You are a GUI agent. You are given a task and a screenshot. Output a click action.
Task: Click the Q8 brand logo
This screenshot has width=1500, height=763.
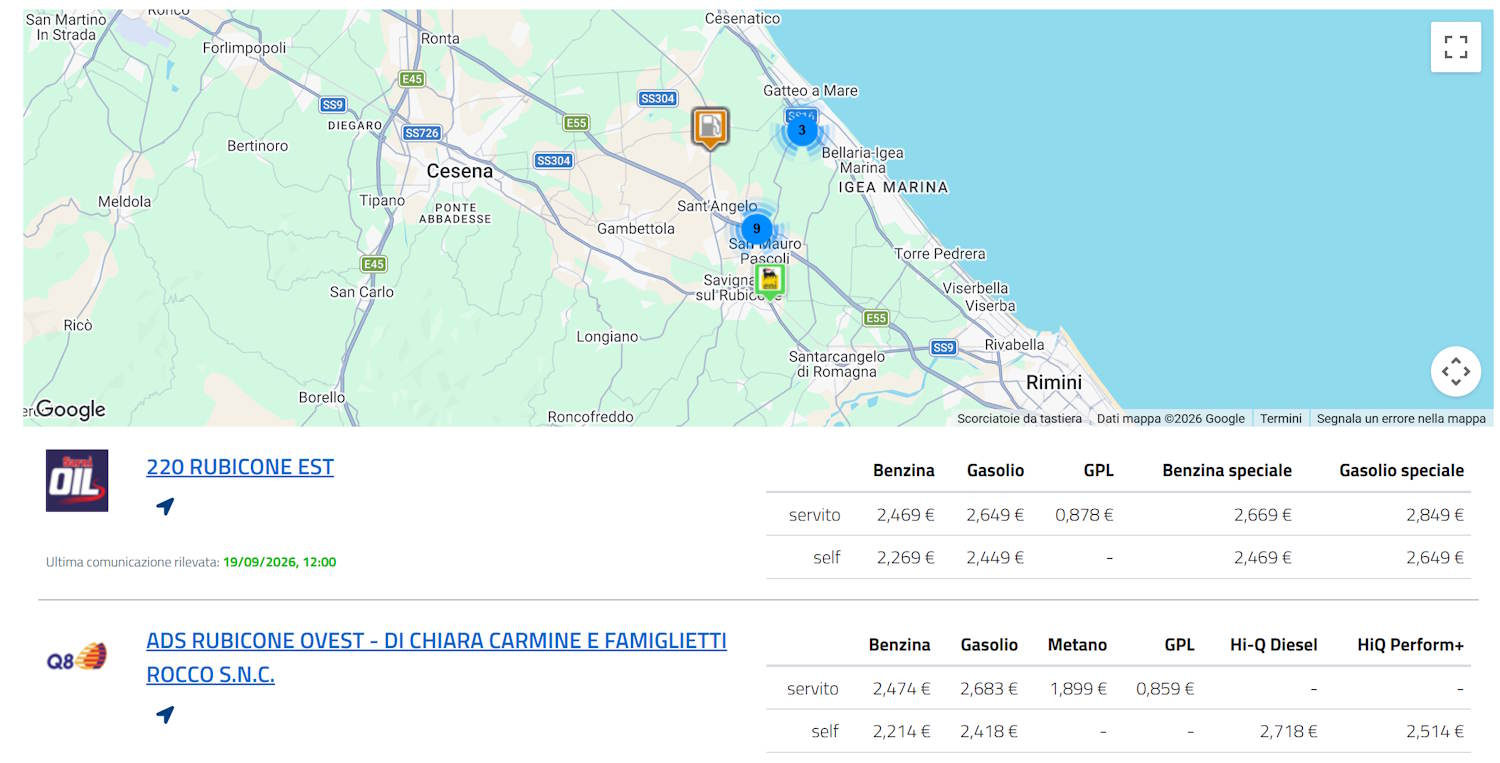(77, 657)
